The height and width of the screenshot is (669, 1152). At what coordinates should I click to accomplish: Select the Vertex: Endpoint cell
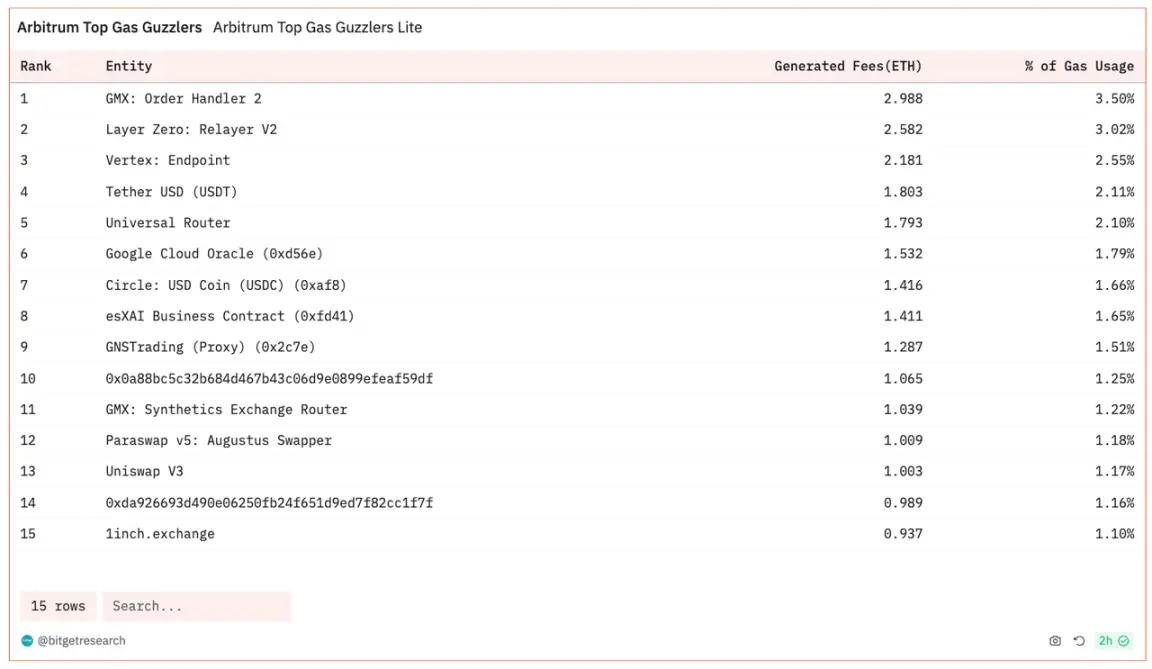pyautogui.click(x=168, y=160)
